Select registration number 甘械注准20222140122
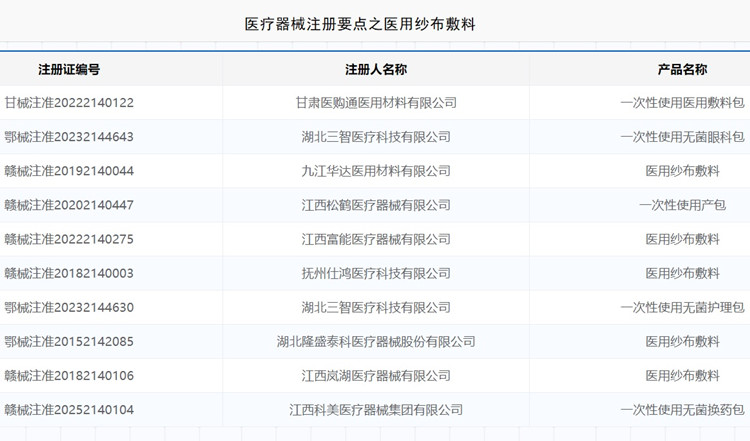Viewport: 750px width, 441px height. [69, 103]
